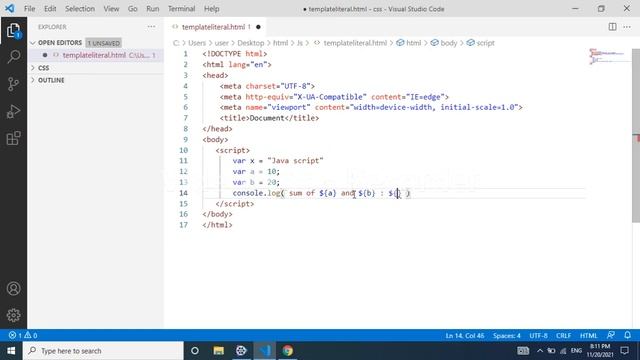Click the unsaved dot on the templateliteral.html tab
The width and height of the screenshot is (640, 360).
click(x=258, y=27)
